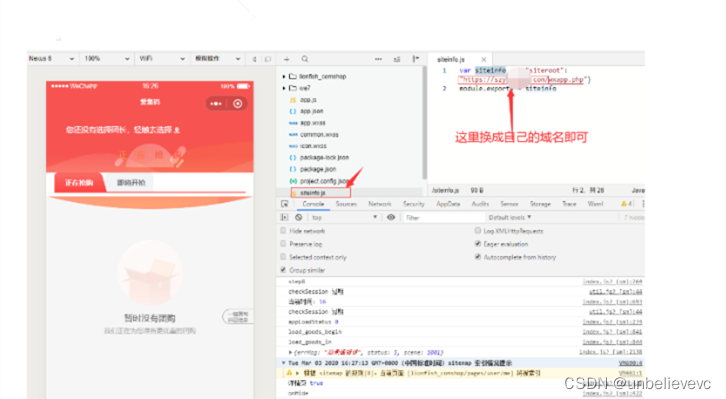This screenshot has width=726, height=399.
Task: Switch to the Audits tab
Action: pos(480,204)
